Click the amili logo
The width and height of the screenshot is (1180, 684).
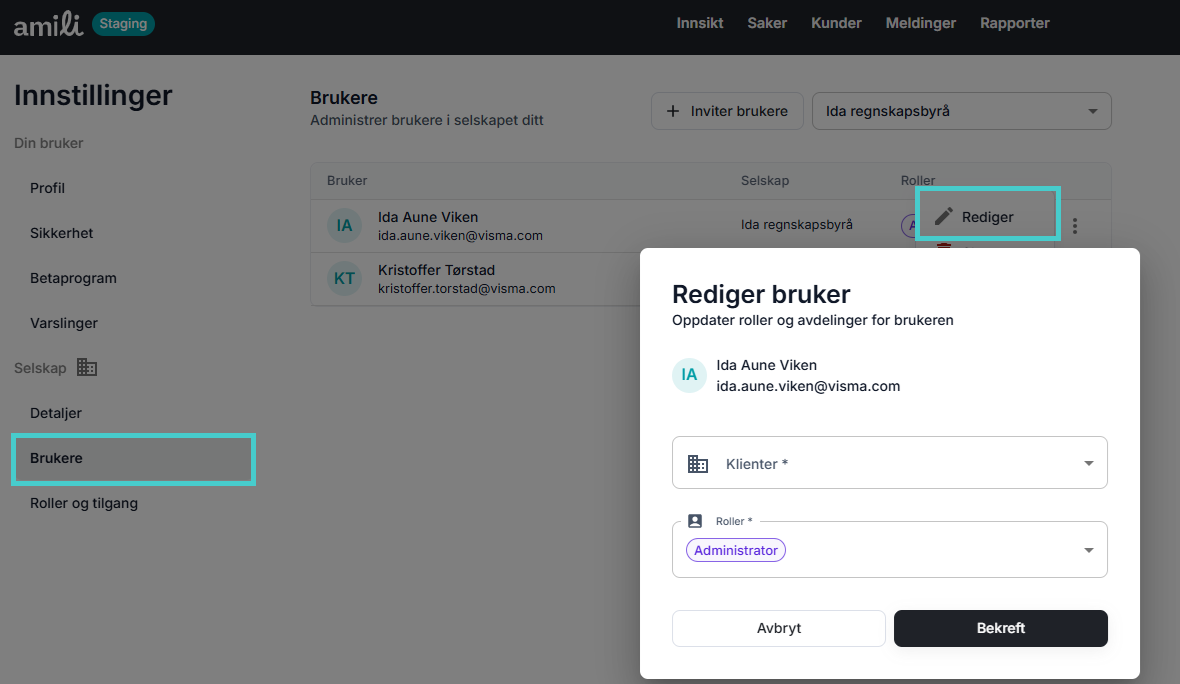(48, 24)
